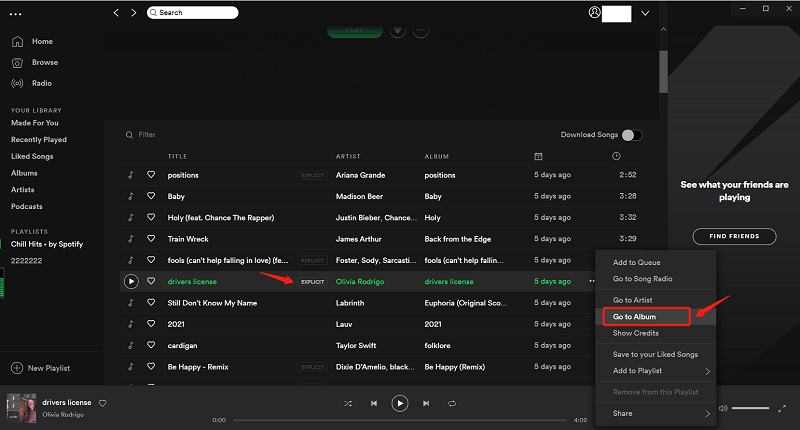
Task: Click the playback progress bar
Action: 400,420
